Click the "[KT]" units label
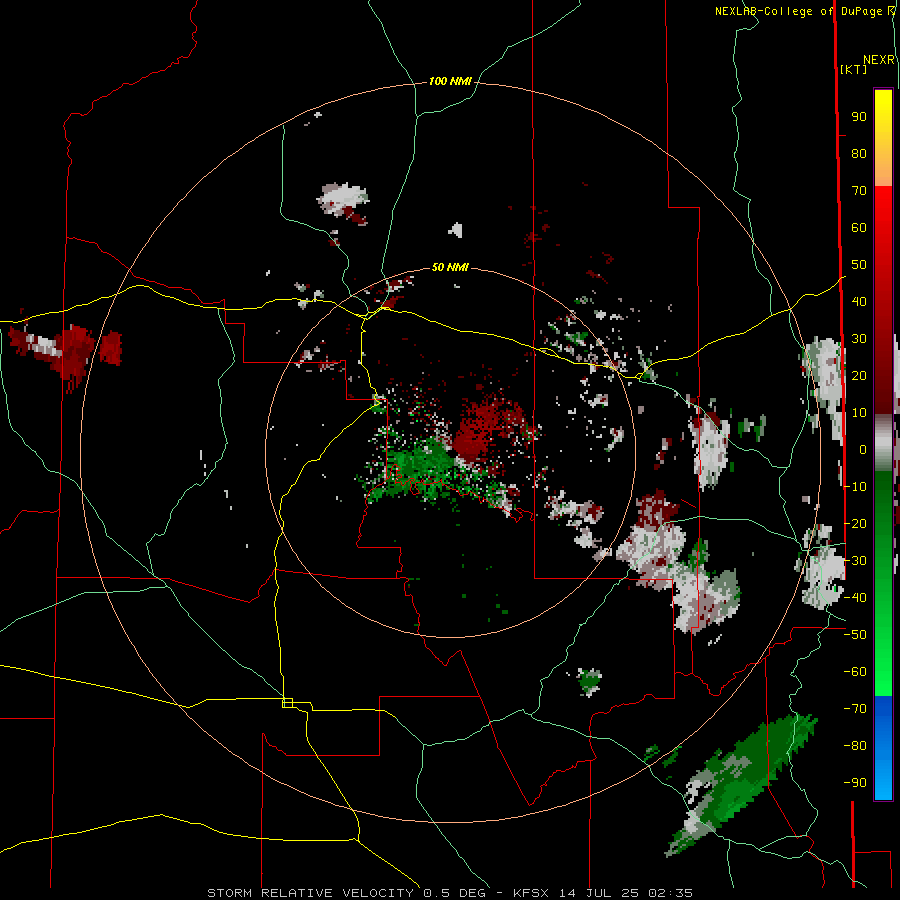The width and height of the screenshot is (900, 900). pos(853,69)
